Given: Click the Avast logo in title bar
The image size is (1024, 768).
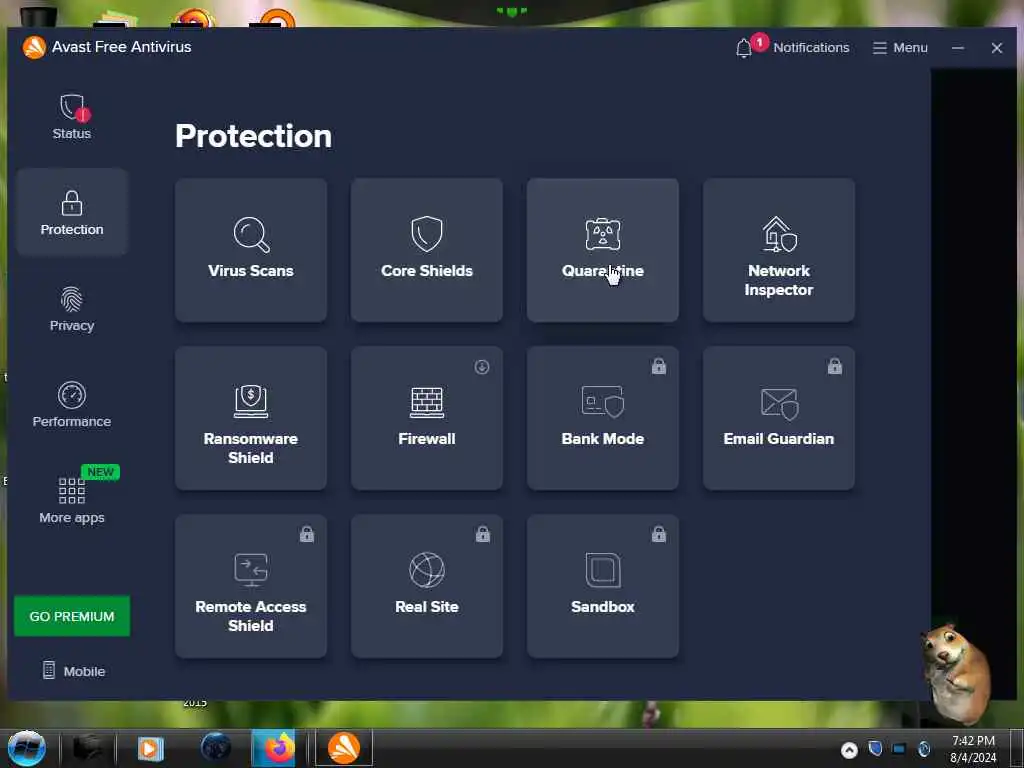Looking at the screenshot, I should [x=34, y=47].
